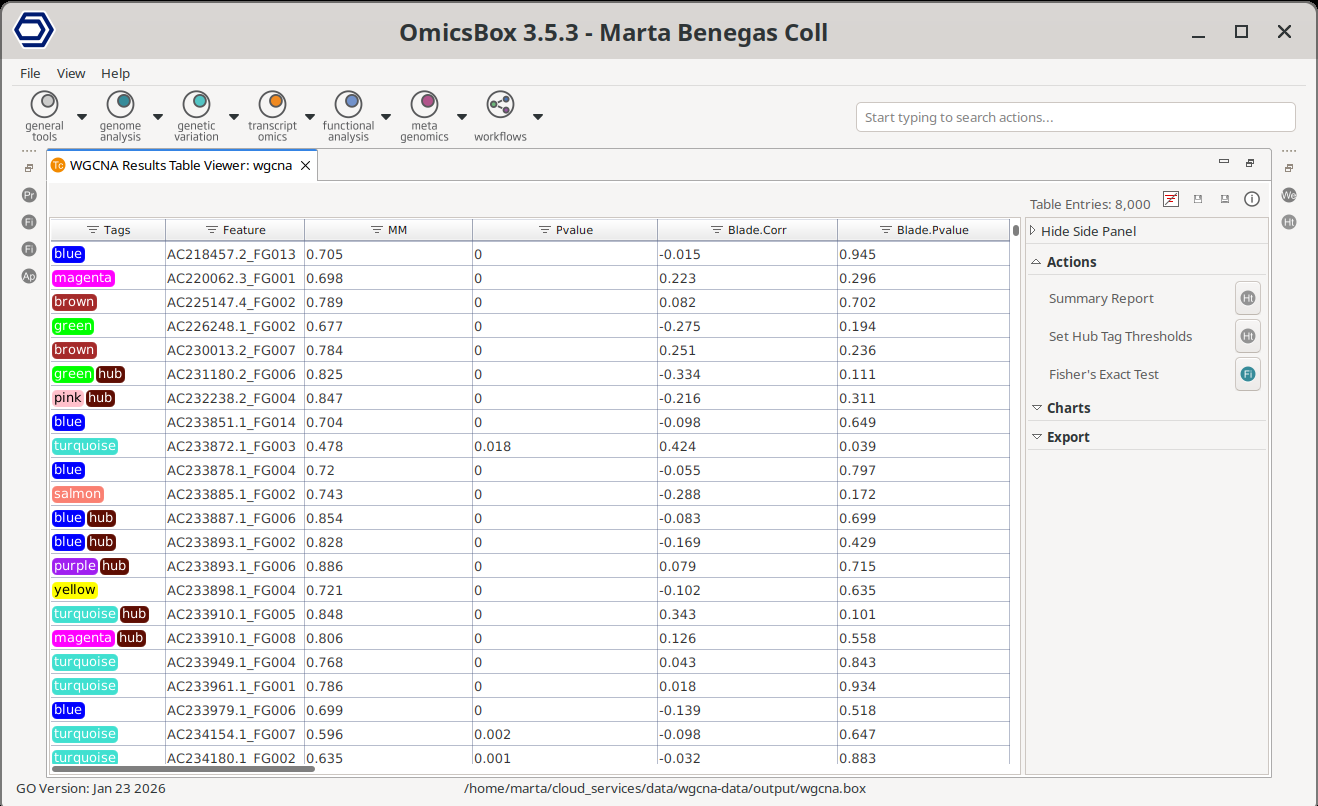
Task: Open the File menu
Action: (30, 73)
